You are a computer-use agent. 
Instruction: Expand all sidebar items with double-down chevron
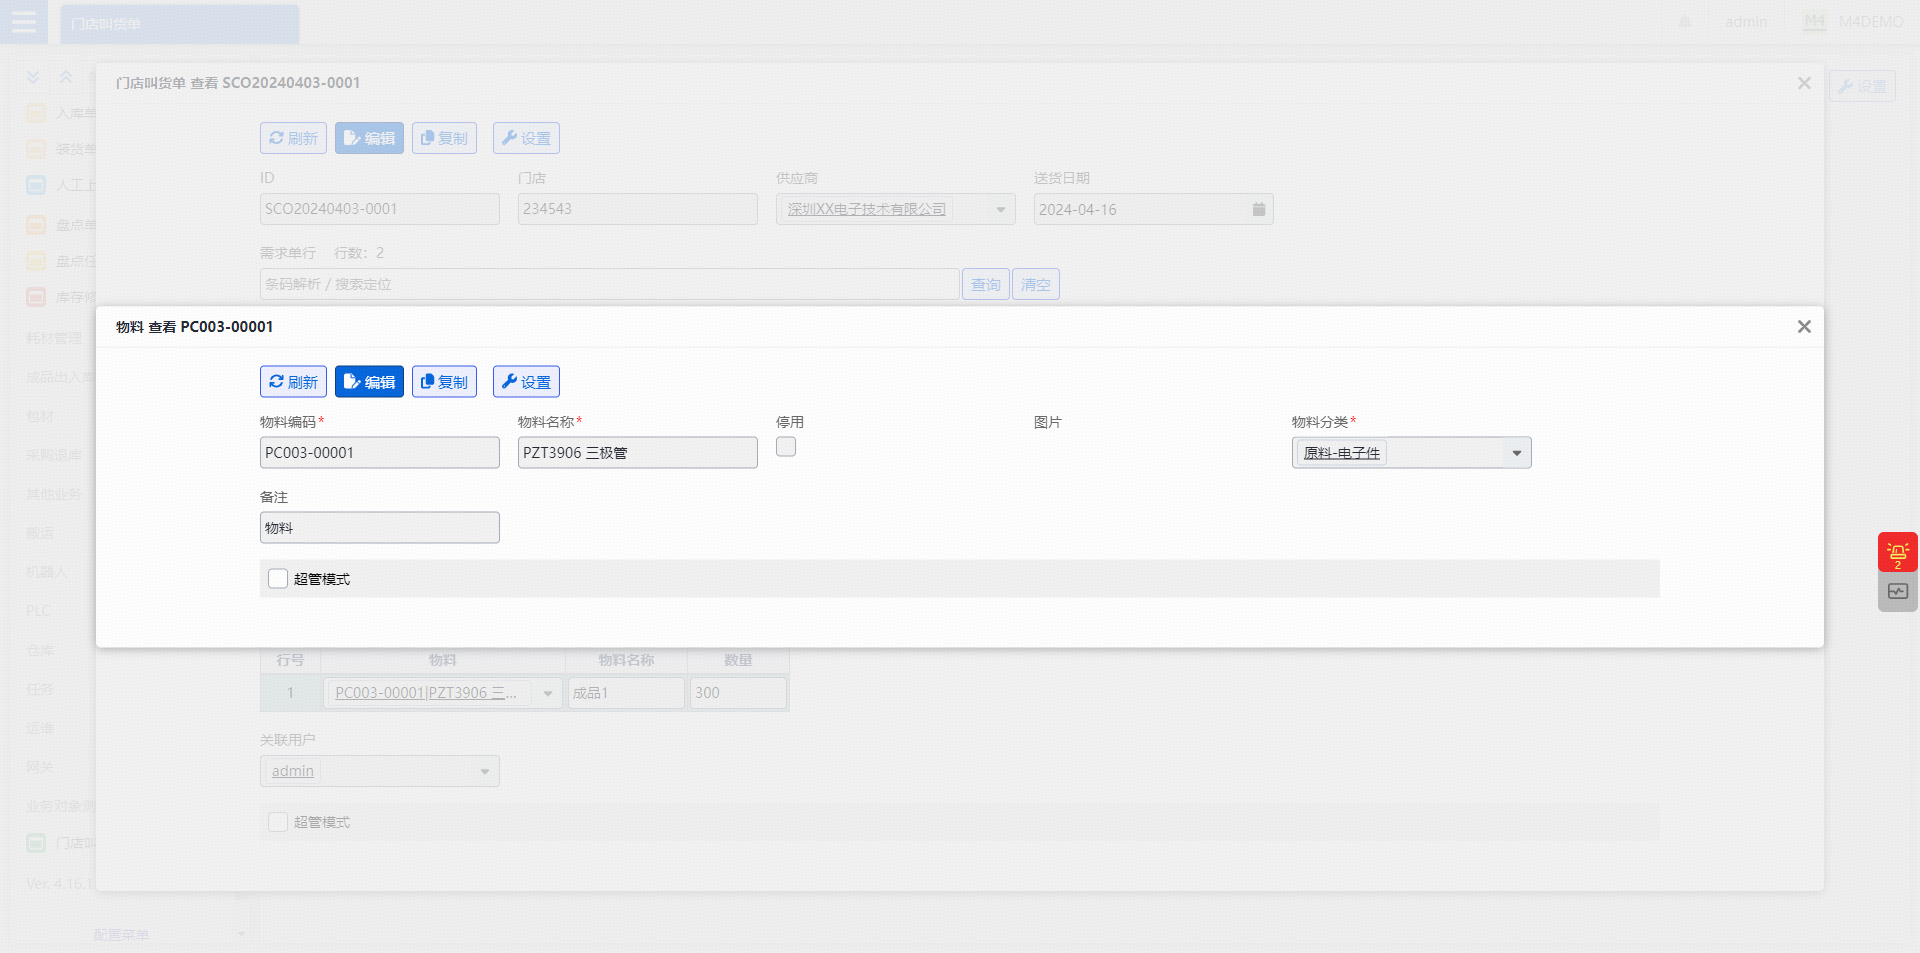point(33,77)
